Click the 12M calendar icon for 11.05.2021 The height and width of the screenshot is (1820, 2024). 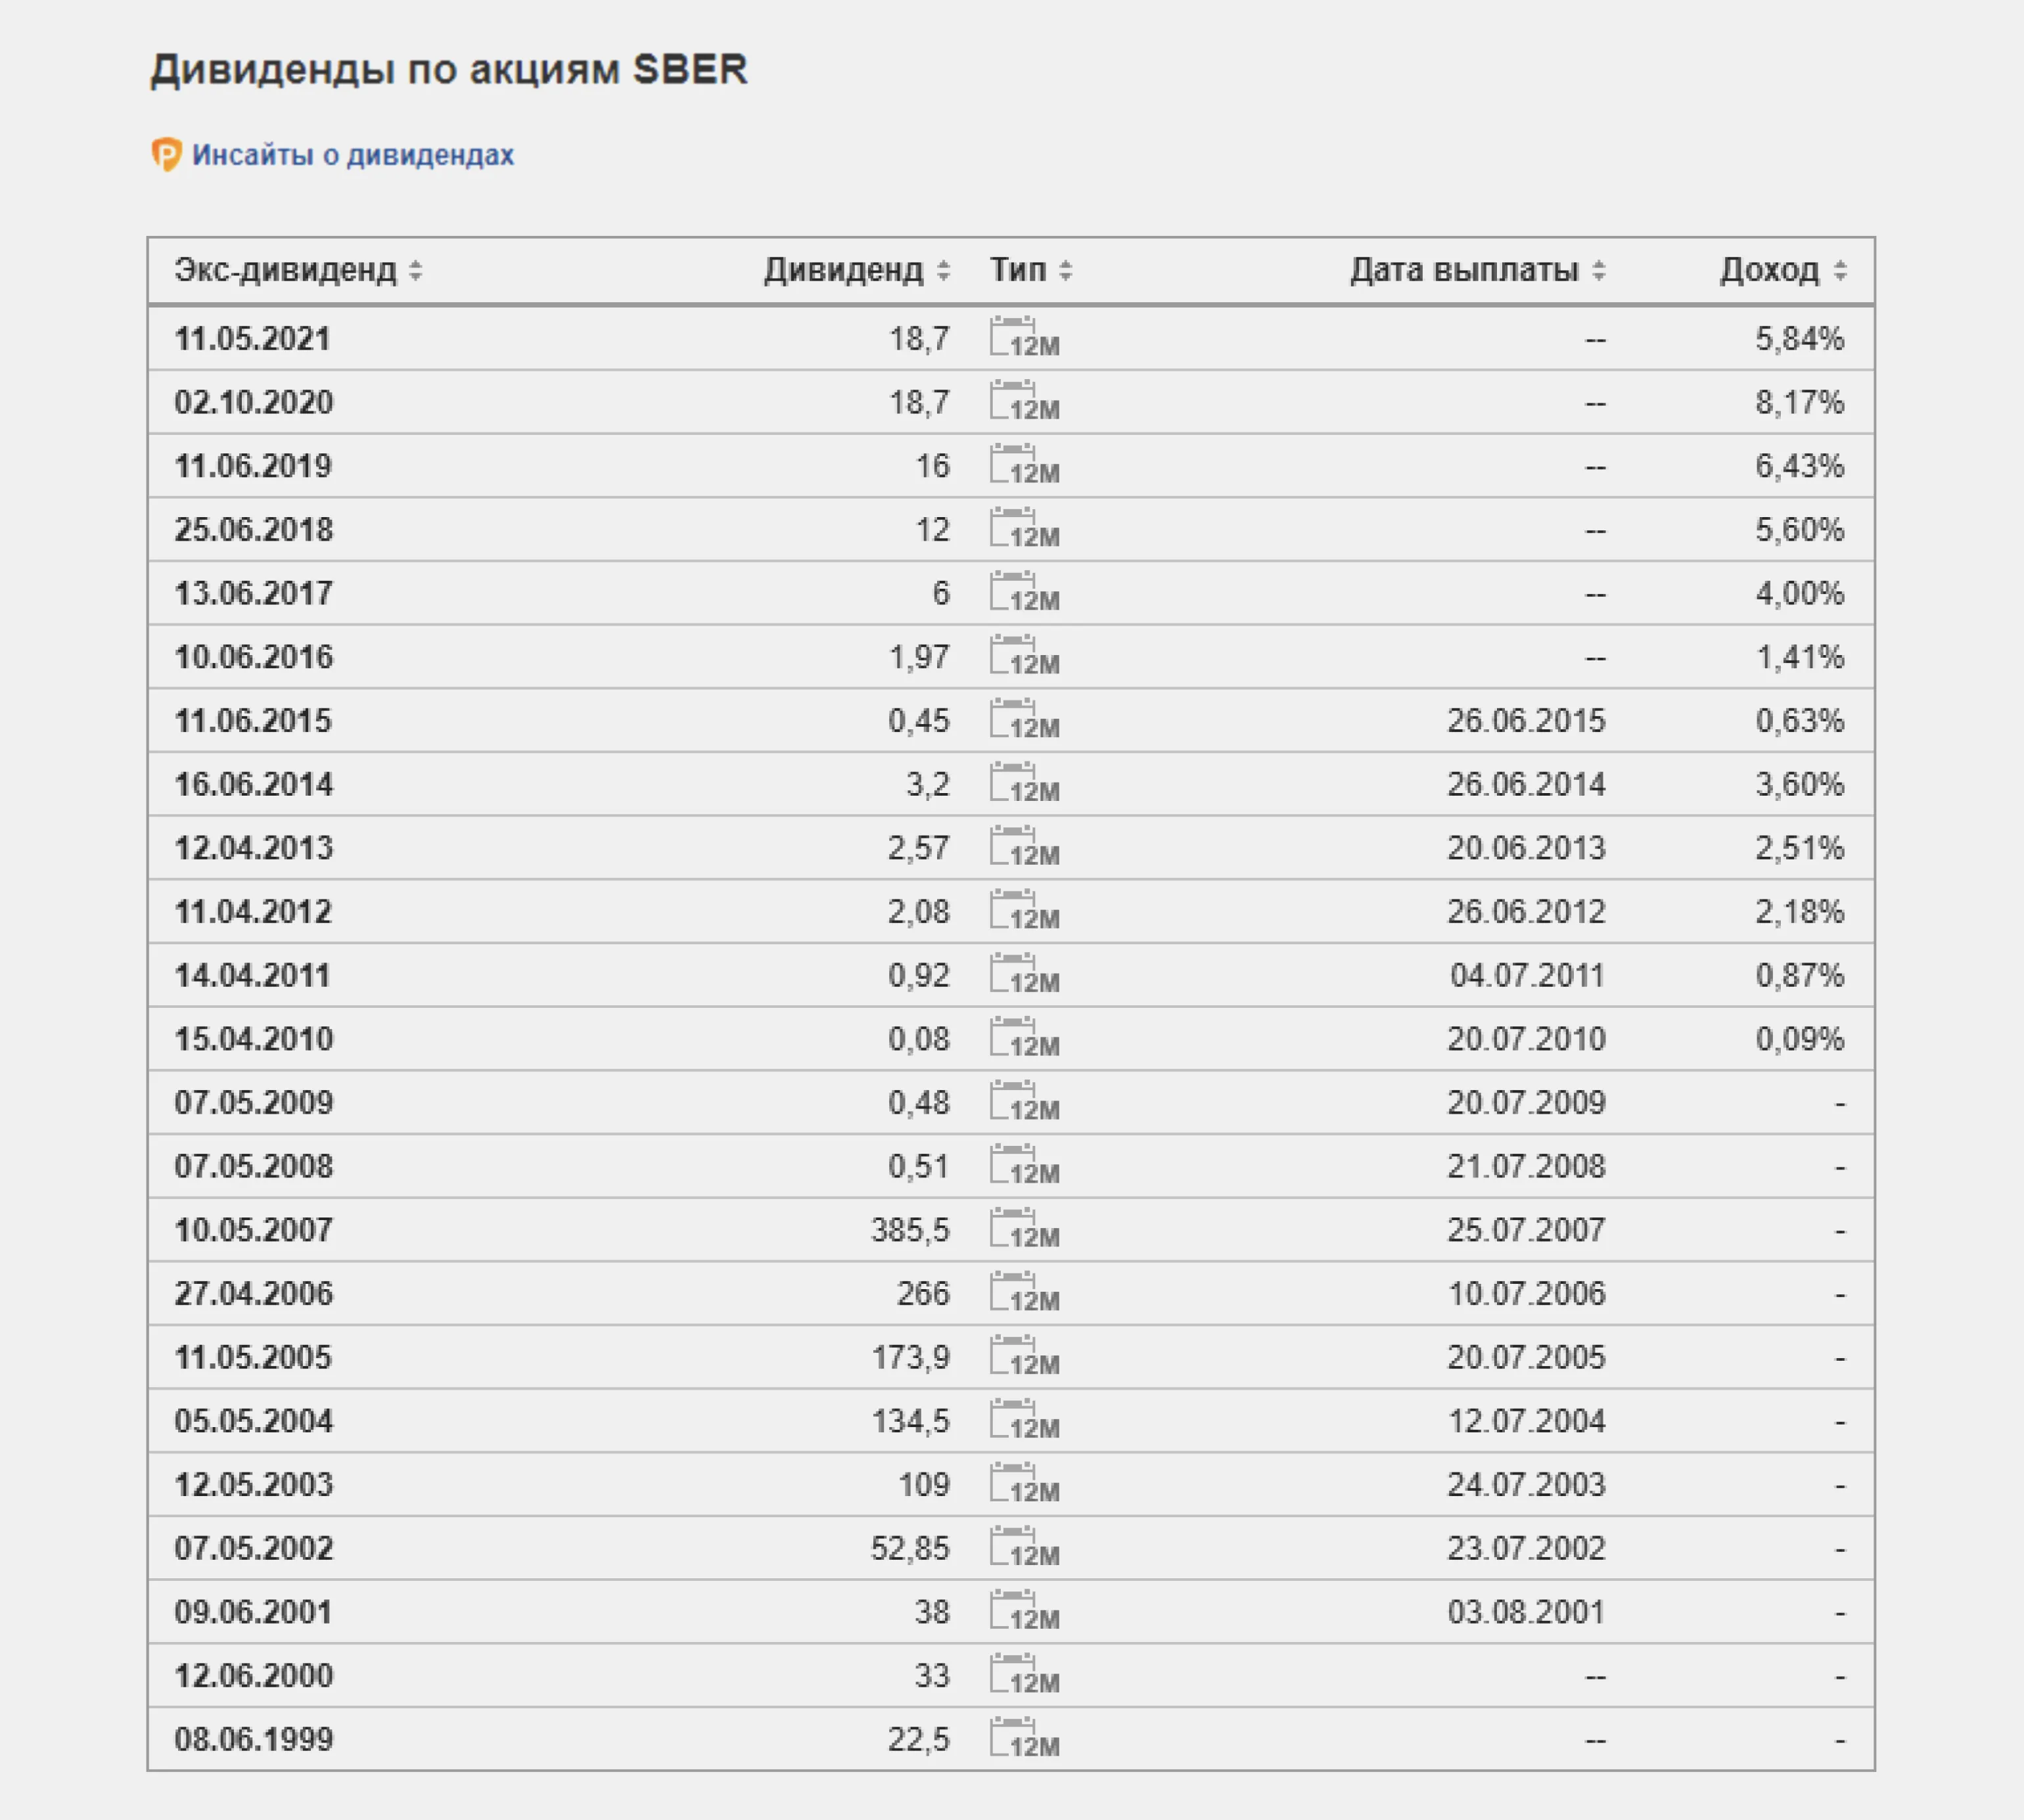(1024, 338)
